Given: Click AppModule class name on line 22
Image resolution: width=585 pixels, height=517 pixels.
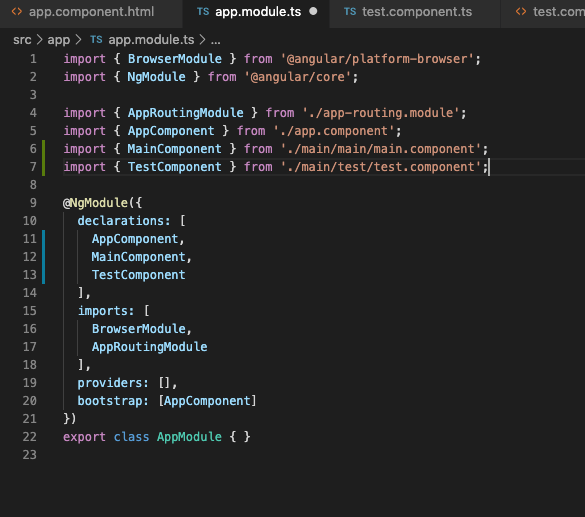Looking at the screenshot, I should tap(189, 437).
